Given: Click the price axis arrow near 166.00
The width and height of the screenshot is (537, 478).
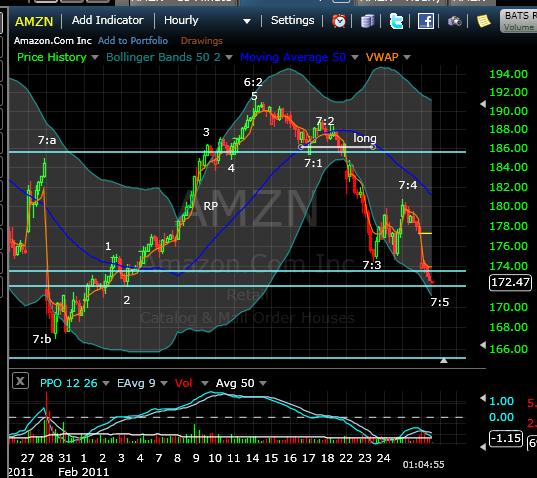Looking at the screenshot, I should [x=483, y=345].
